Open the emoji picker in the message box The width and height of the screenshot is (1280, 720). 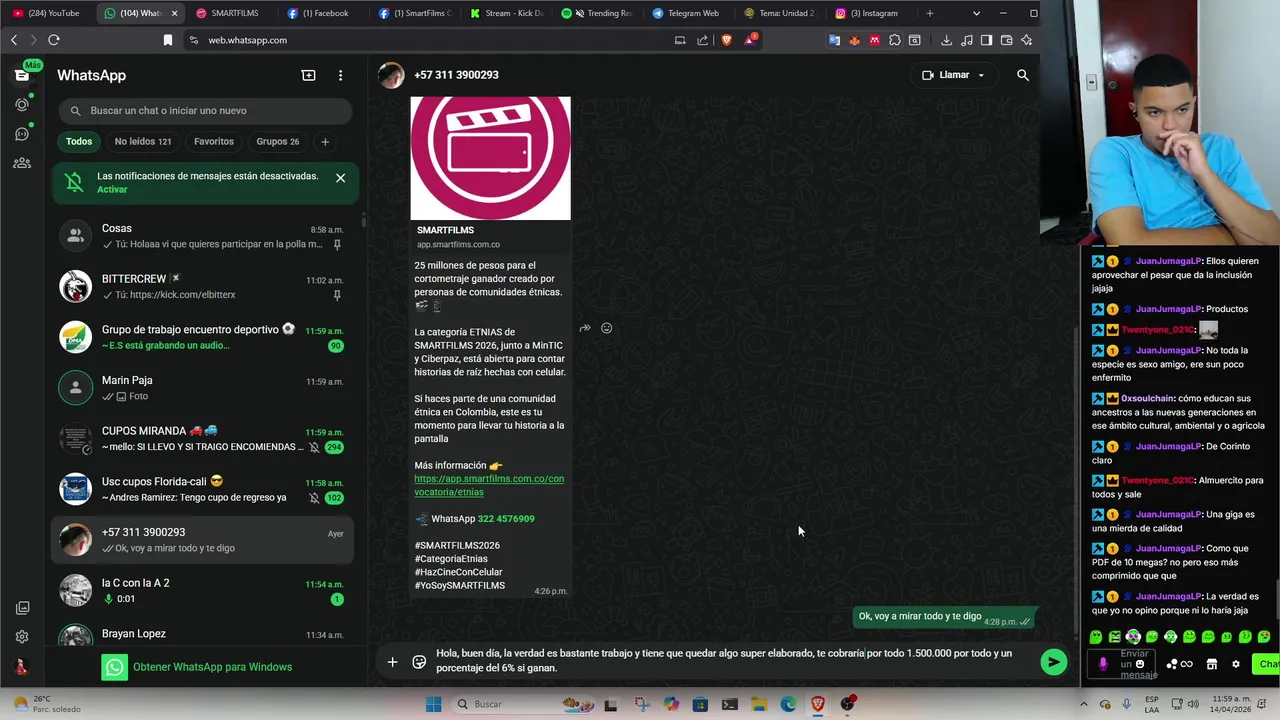point(419,662)
